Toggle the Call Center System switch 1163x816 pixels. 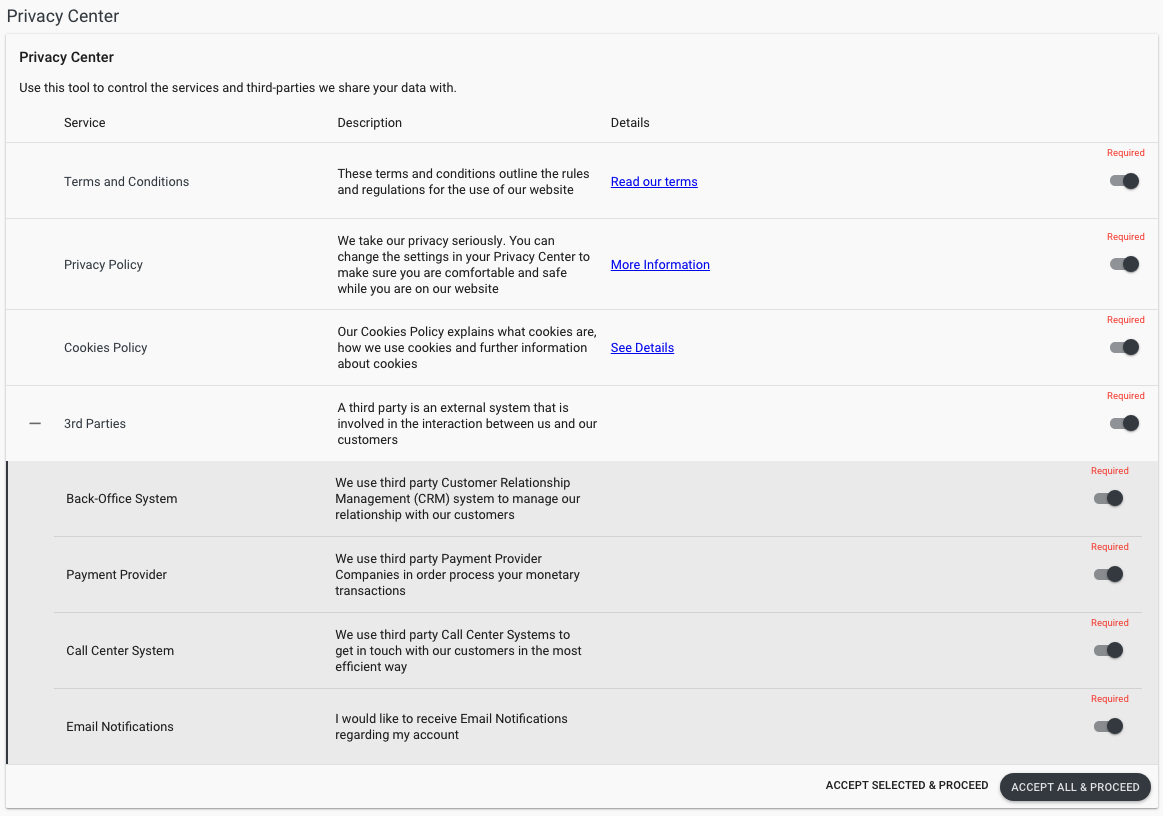click(x=1108, y=651)
